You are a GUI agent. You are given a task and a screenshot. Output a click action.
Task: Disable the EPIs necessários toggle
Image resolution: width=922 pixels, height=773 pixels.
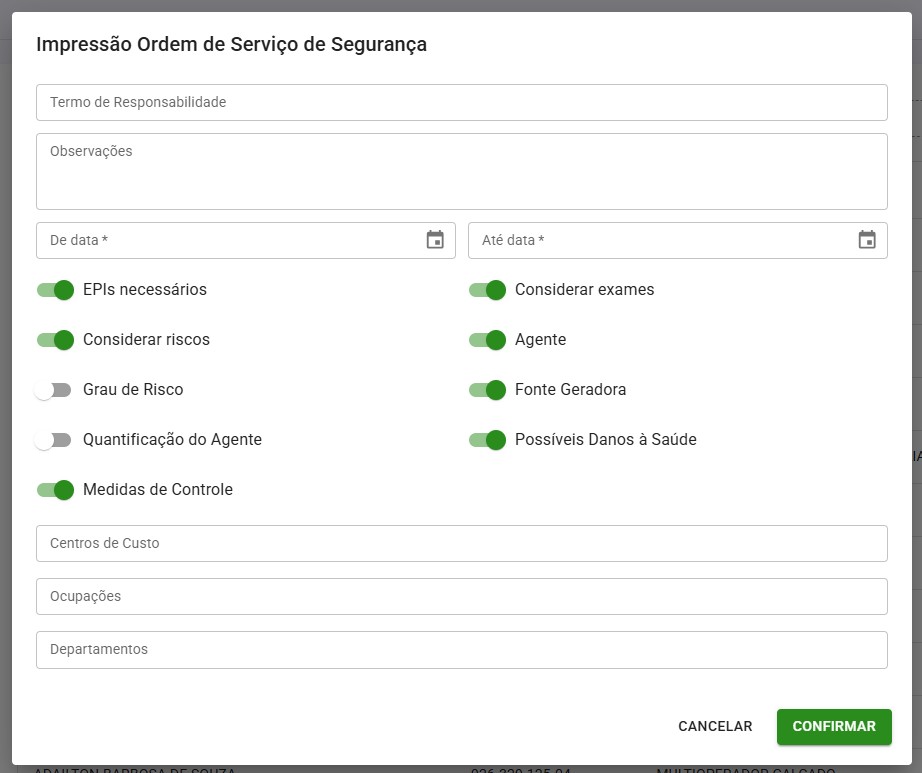coord(56,290)
